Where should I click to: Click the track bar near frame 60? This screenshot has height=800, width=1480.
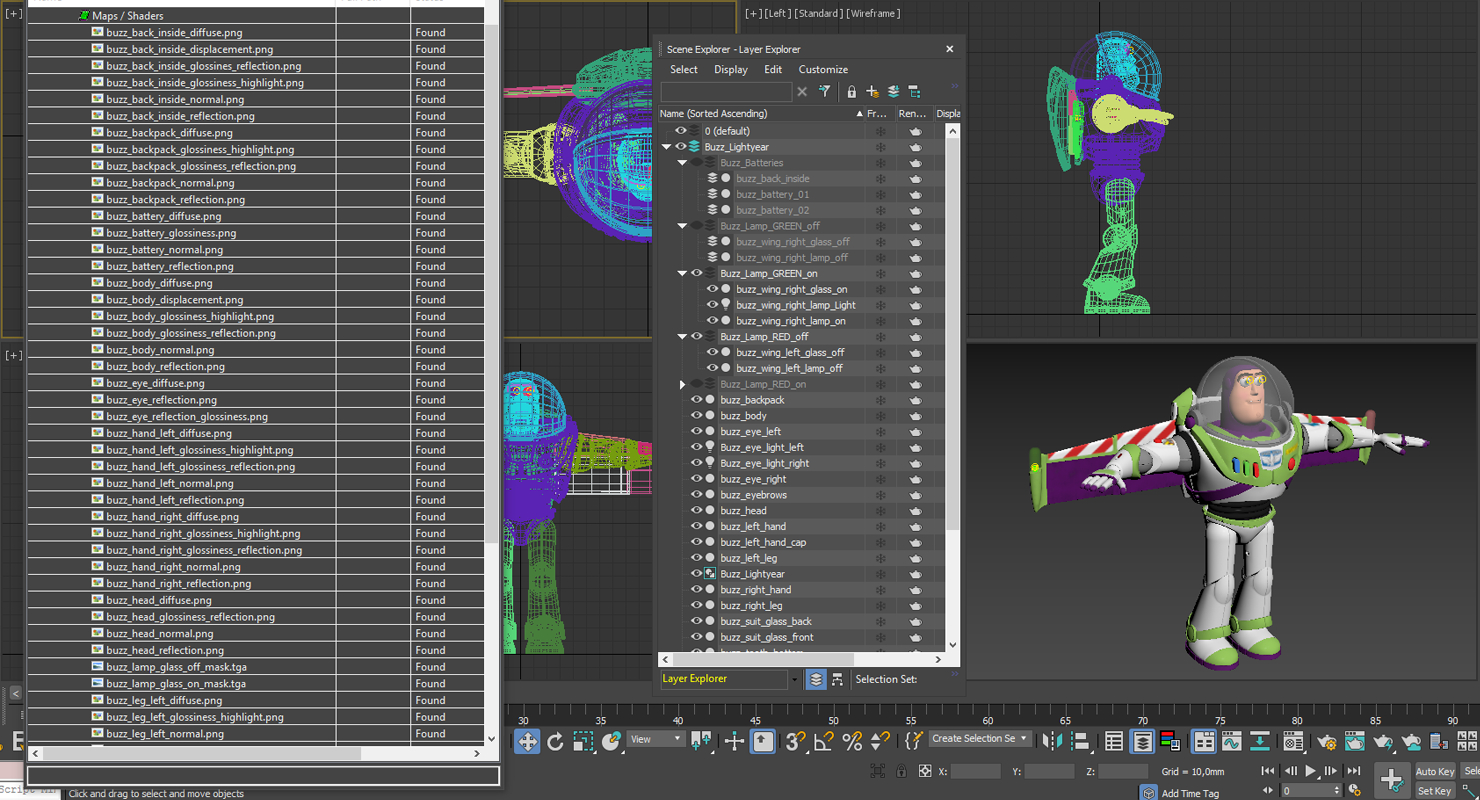tap(988, 720)
